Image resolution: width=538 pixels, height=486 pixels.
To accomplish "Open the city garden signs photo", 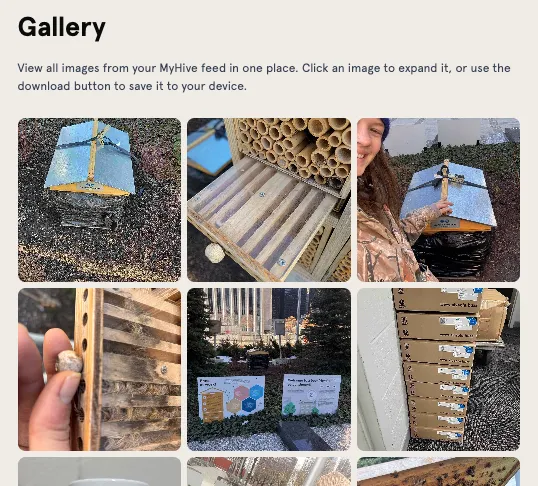I will (x=269, y=369).
